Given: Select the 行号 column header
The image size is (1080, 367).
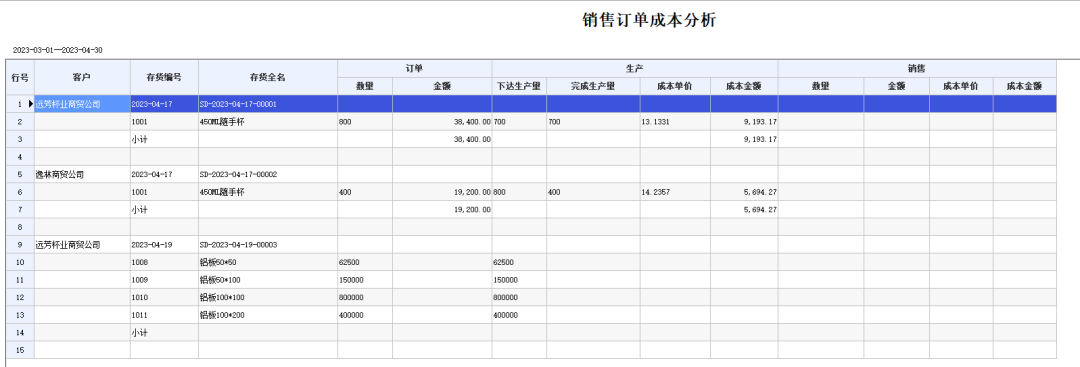Looking at the screenshot, I should click(20, 77).
